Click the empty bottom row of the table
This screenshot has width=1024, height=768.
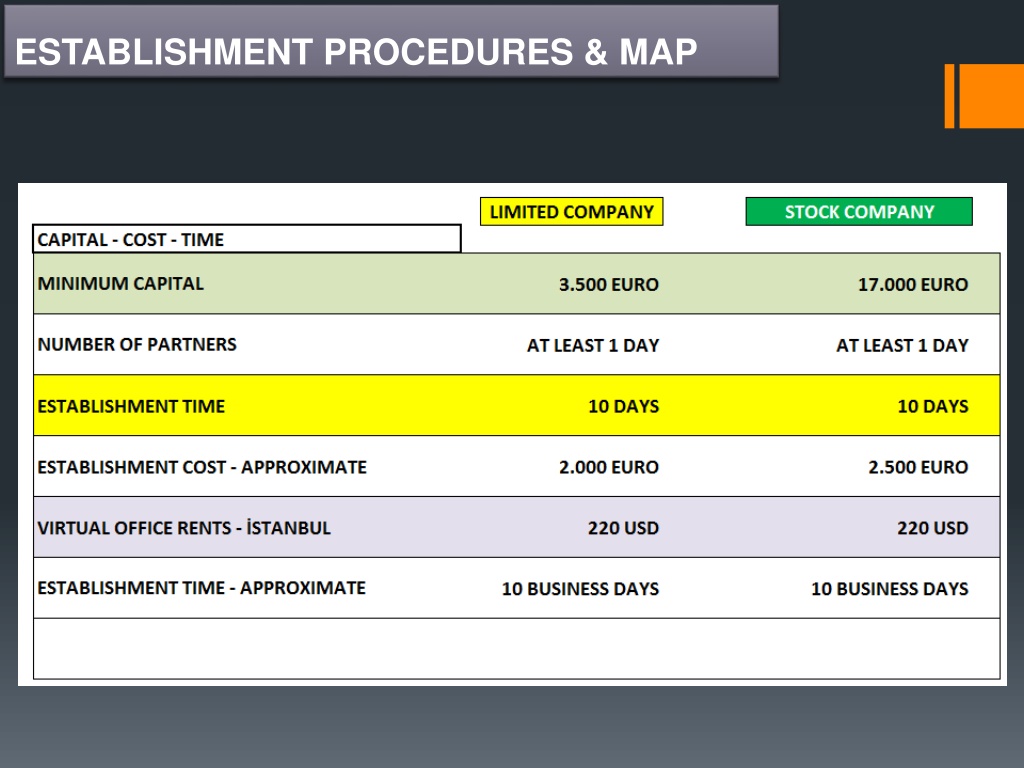point(517,648)
